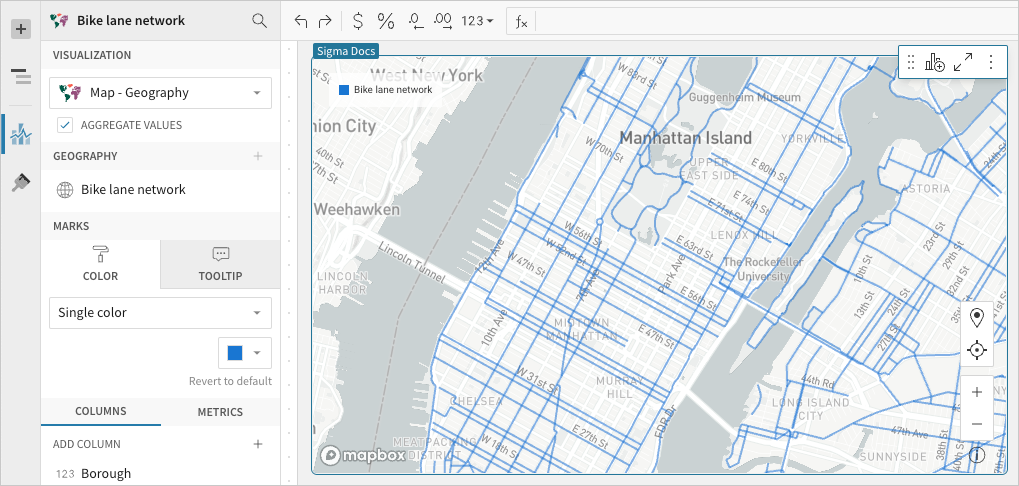This screenshot has width=1019, height=486.
Task: Click the map recenter crosshair button
Action: coord(976,350)
